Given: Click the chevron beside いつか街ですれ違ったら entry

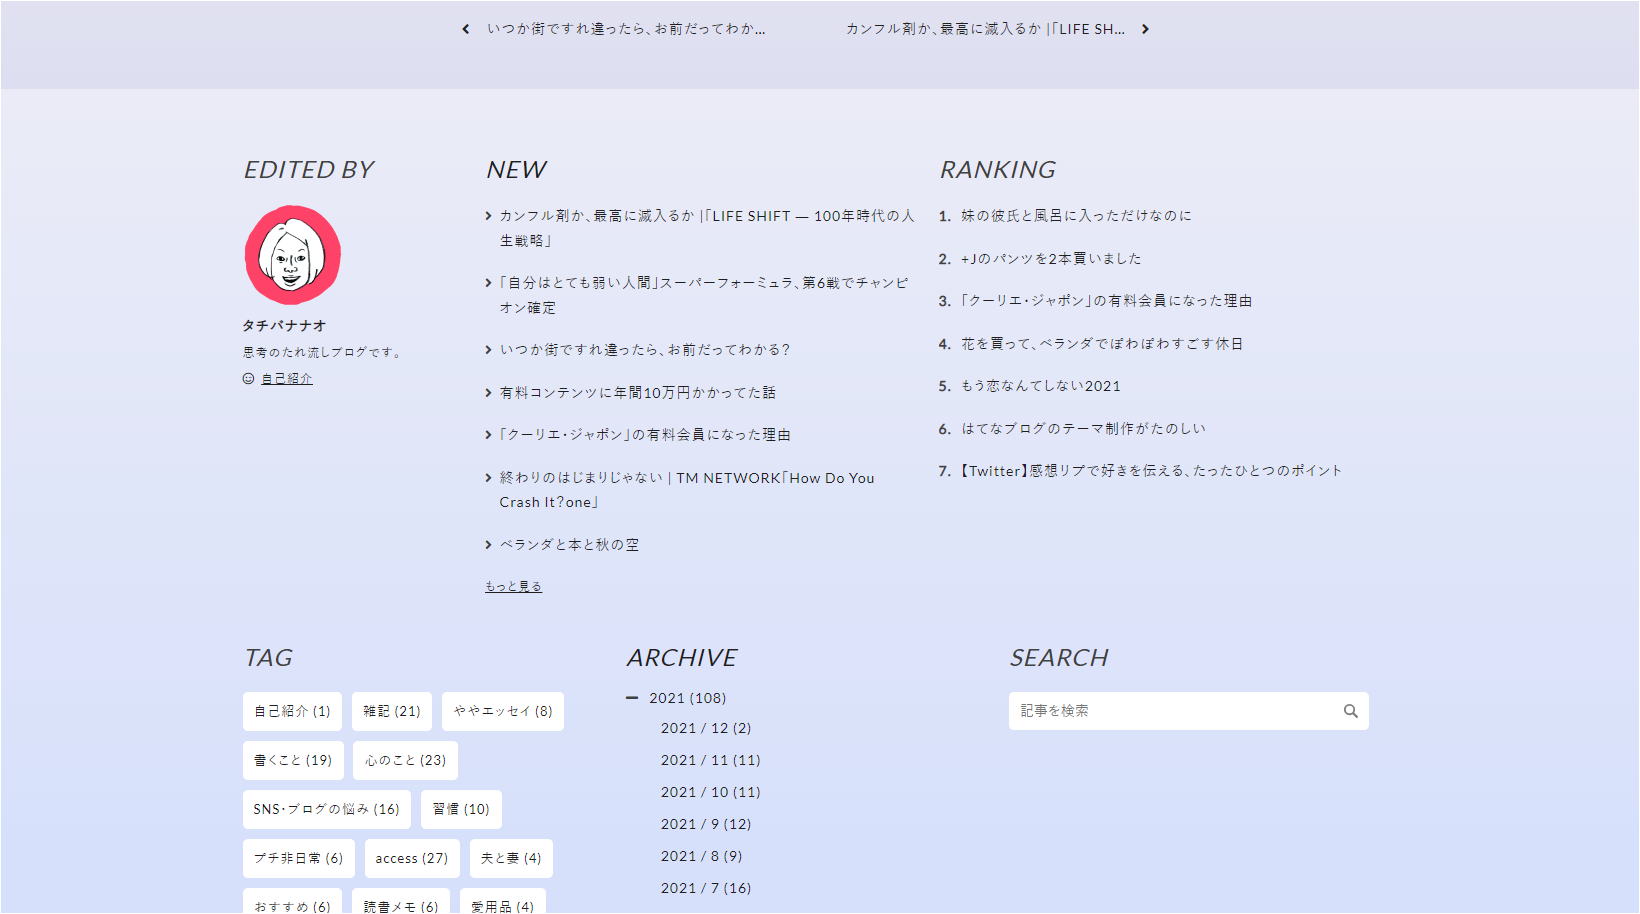Looking at the screenshot, I should (x=487, y=349).
